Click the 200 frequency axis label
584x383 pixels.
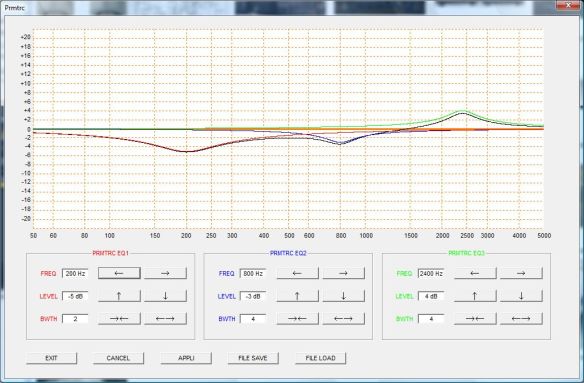186,235
